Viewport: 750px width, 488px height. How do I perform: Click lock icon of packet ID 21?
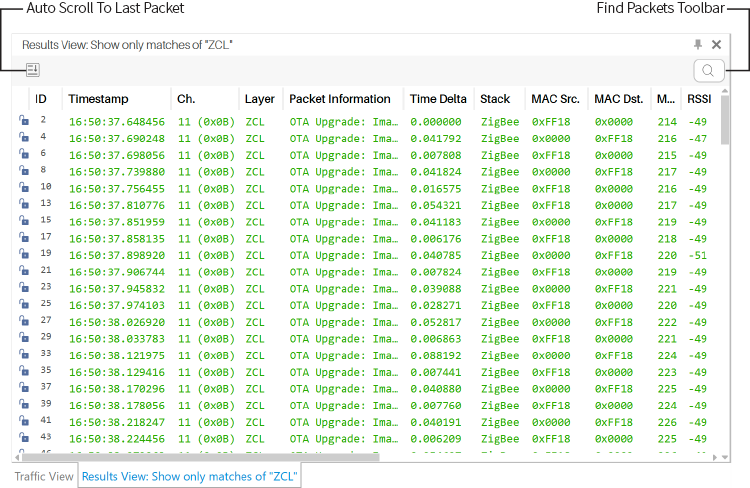pyautogui.click(x=23, y=271)
